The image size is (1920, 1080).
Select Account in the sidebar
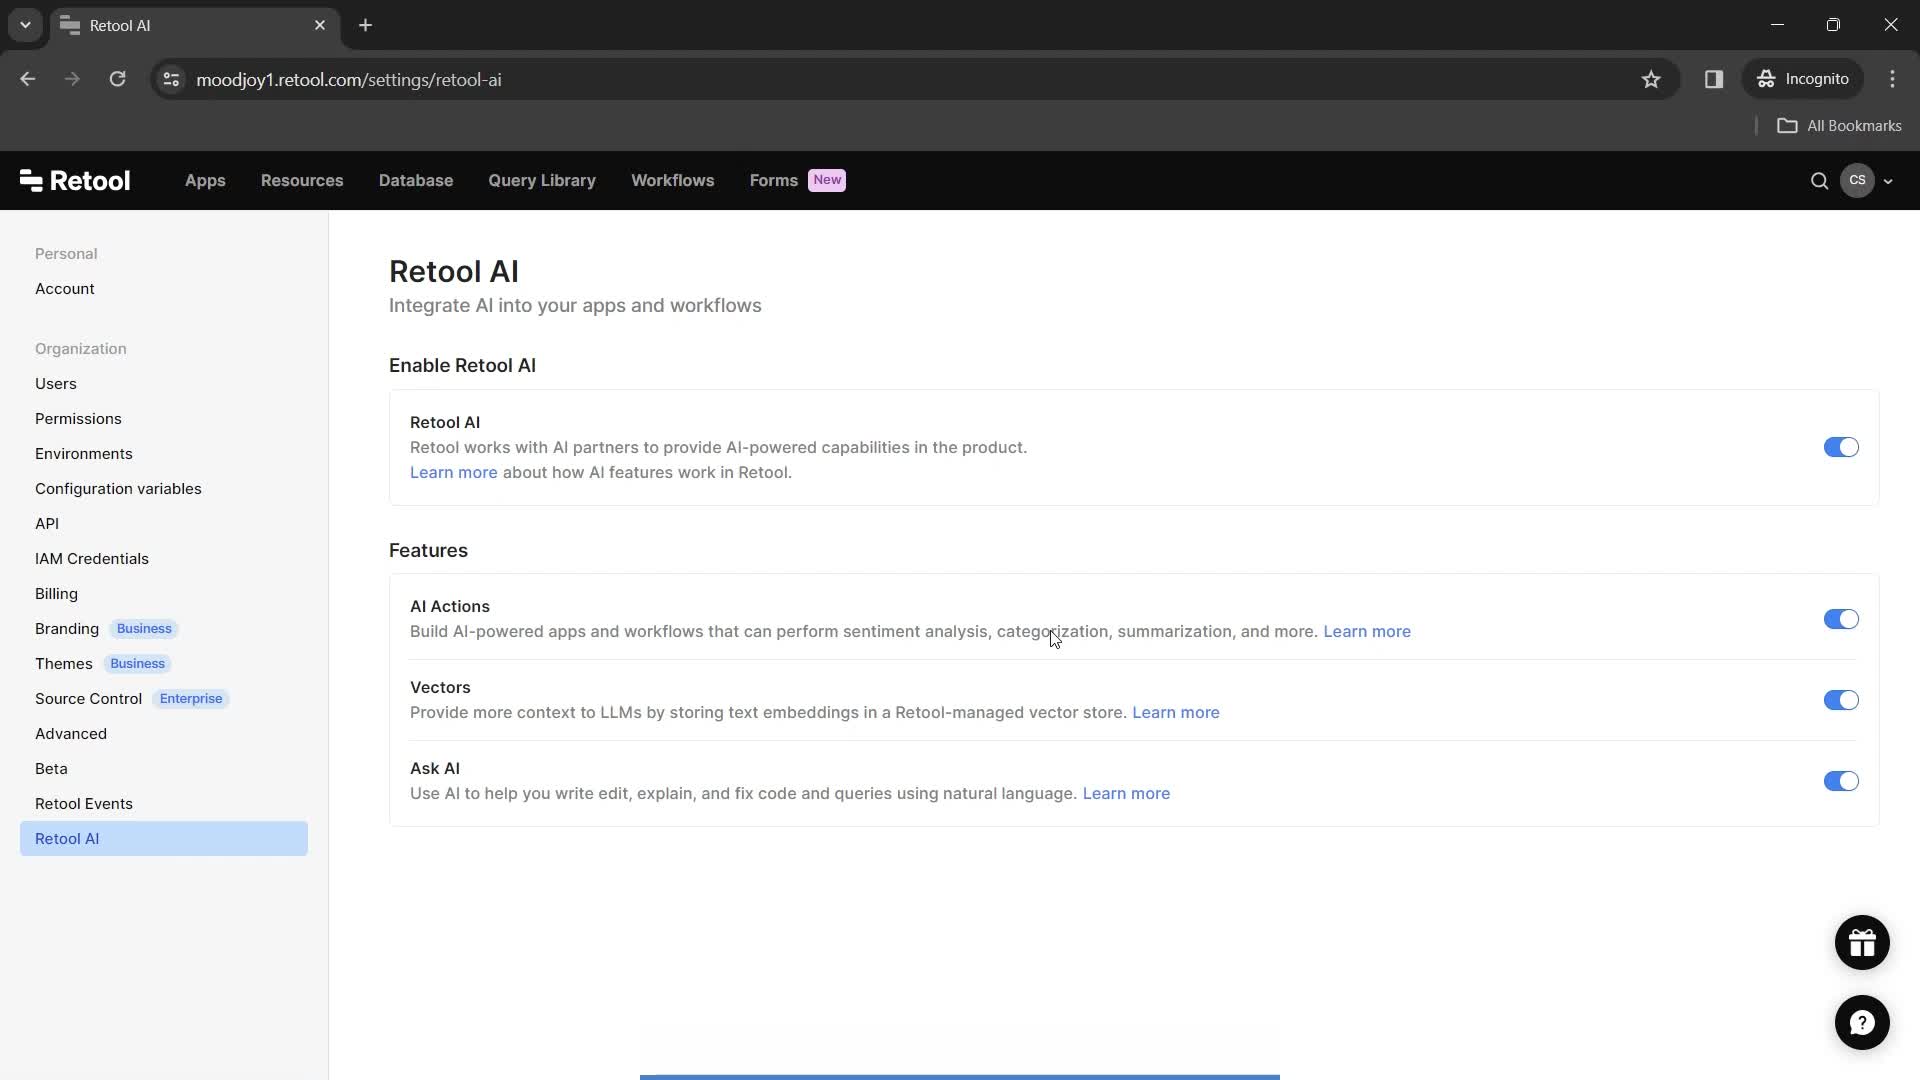65,289
